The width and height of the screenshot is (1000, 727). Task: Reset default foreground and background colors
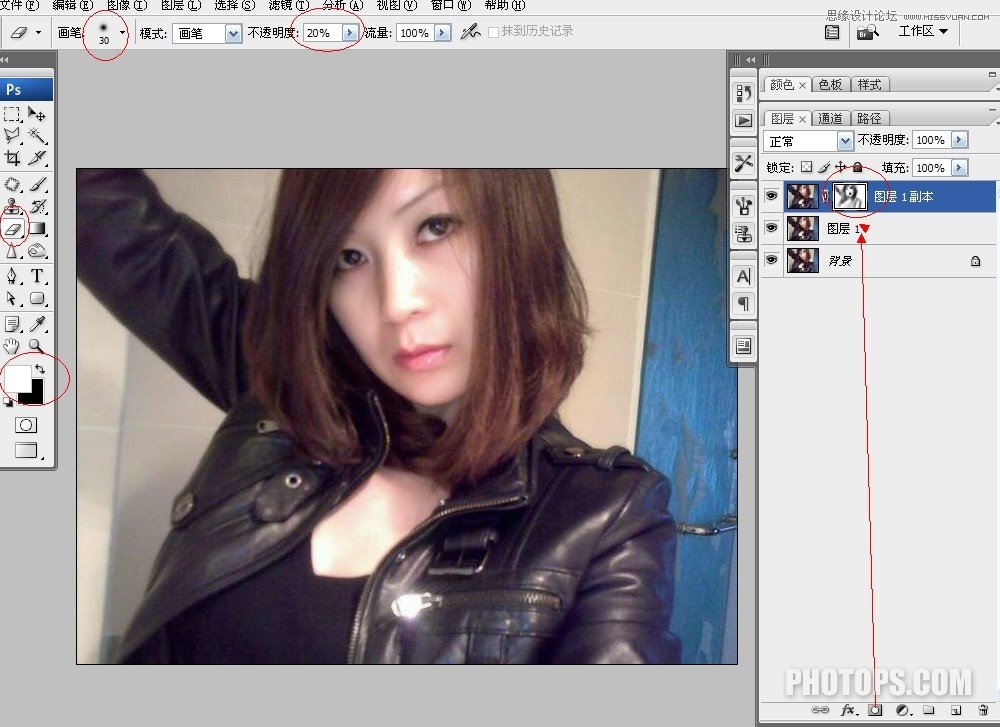(8, 402)
